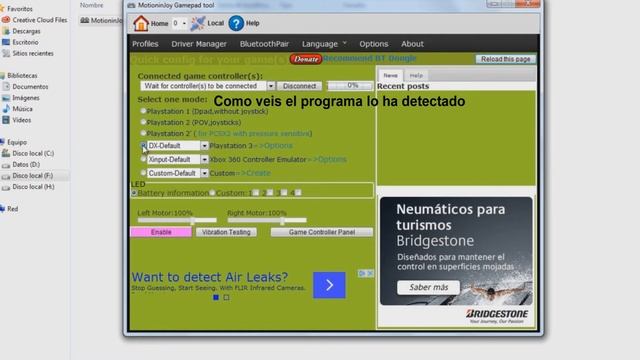Click Favoritos star icon in Explorer sidebar

[2, 9]
